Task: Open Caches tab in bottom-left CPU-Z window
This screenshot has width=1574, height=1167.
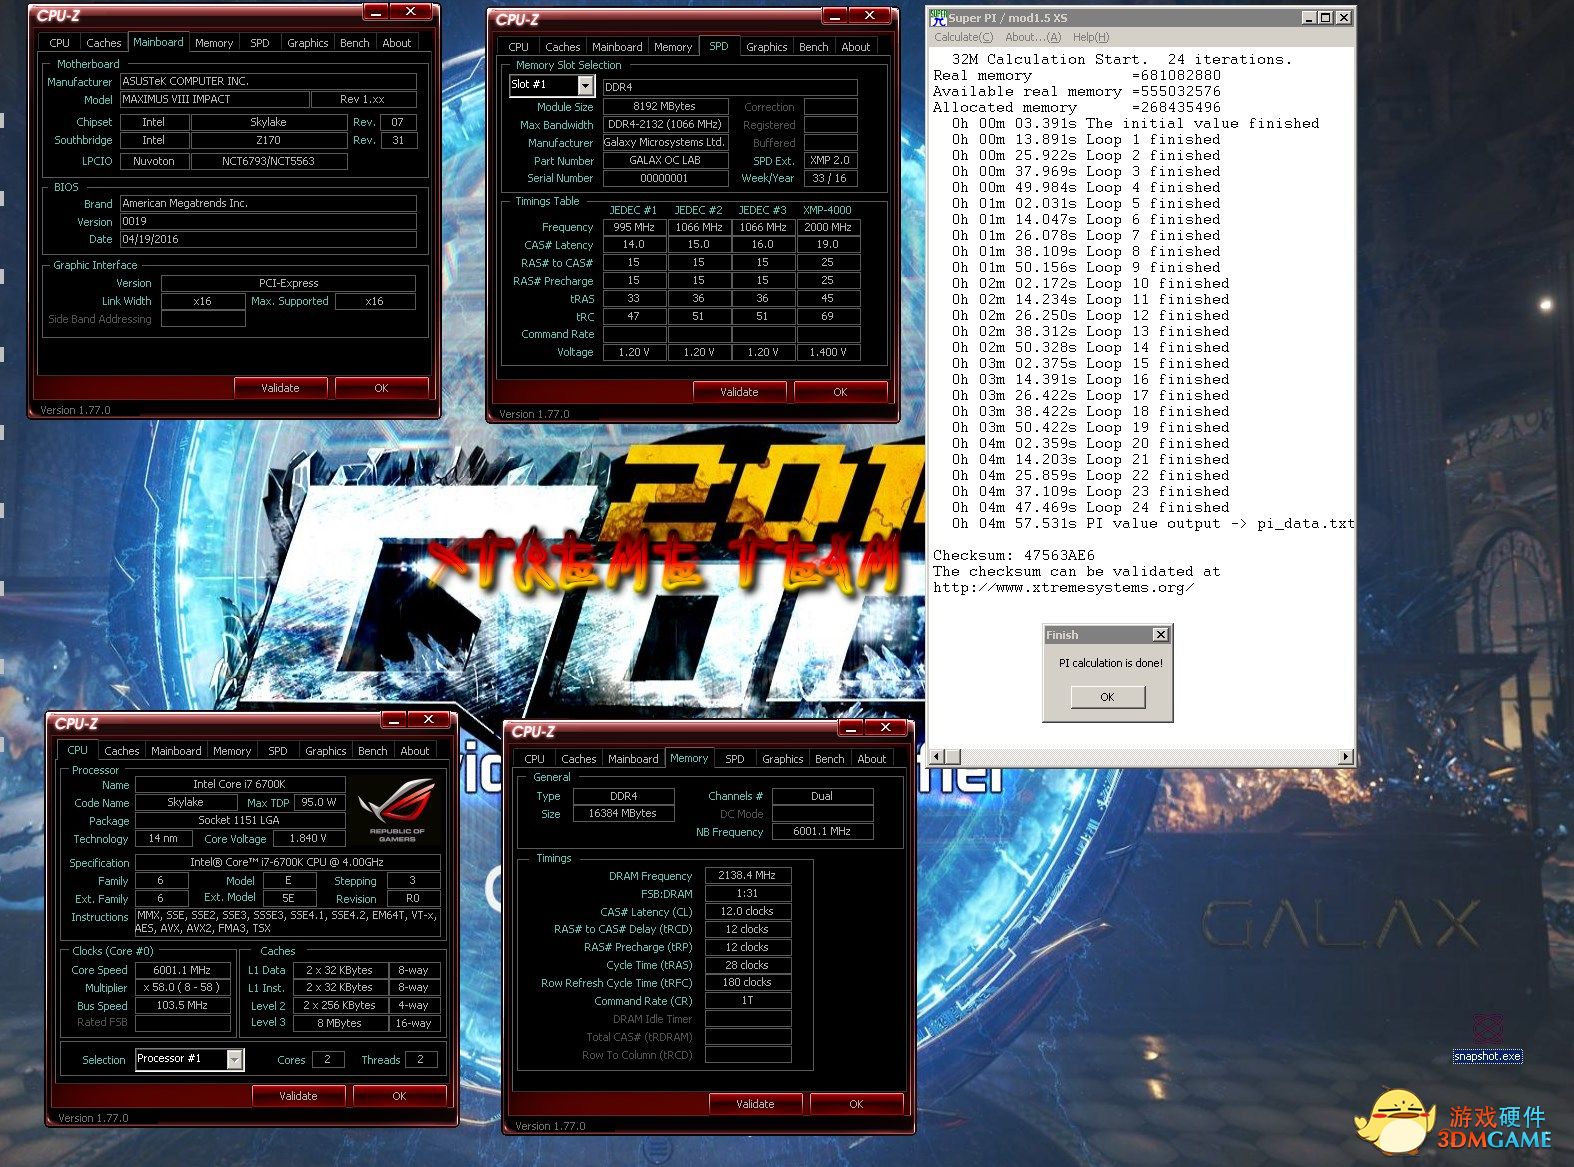Action: tap(122, 751)
